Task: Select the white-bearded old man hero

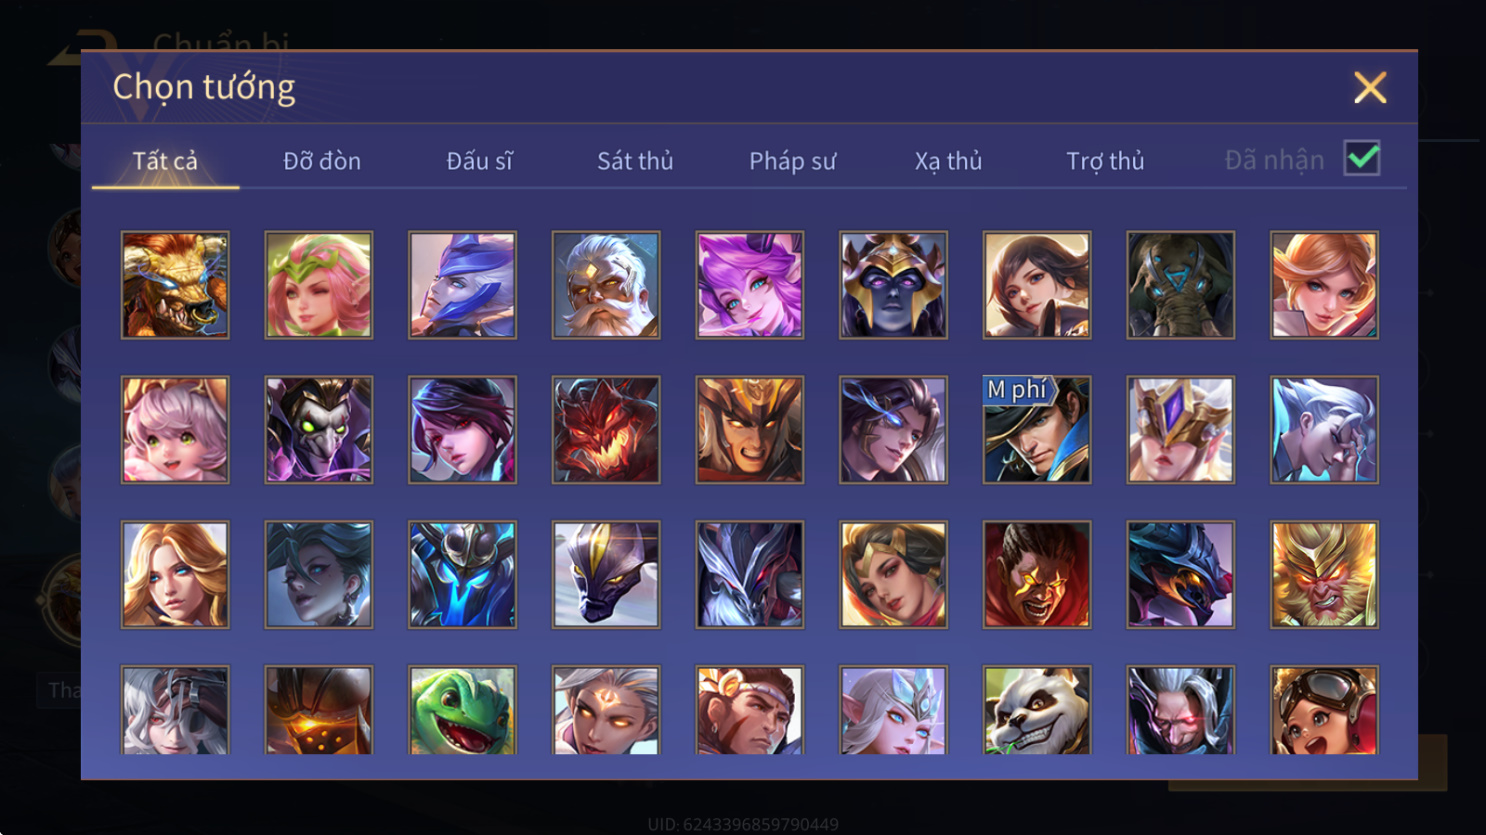Action: (x=606, y=285)
